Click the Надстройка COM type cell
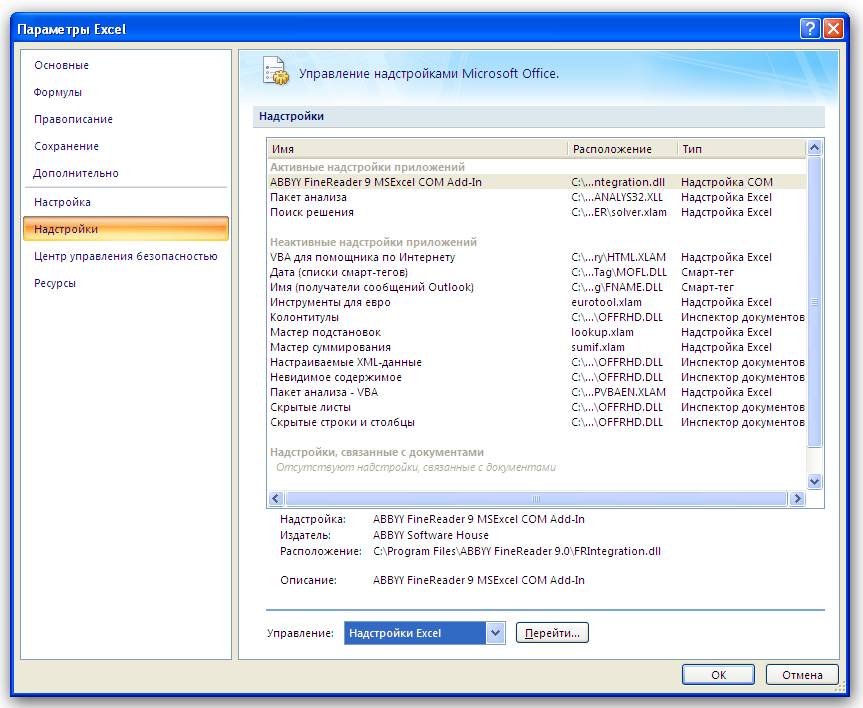This screenshot has width=863, height=708. coord(727,182)
